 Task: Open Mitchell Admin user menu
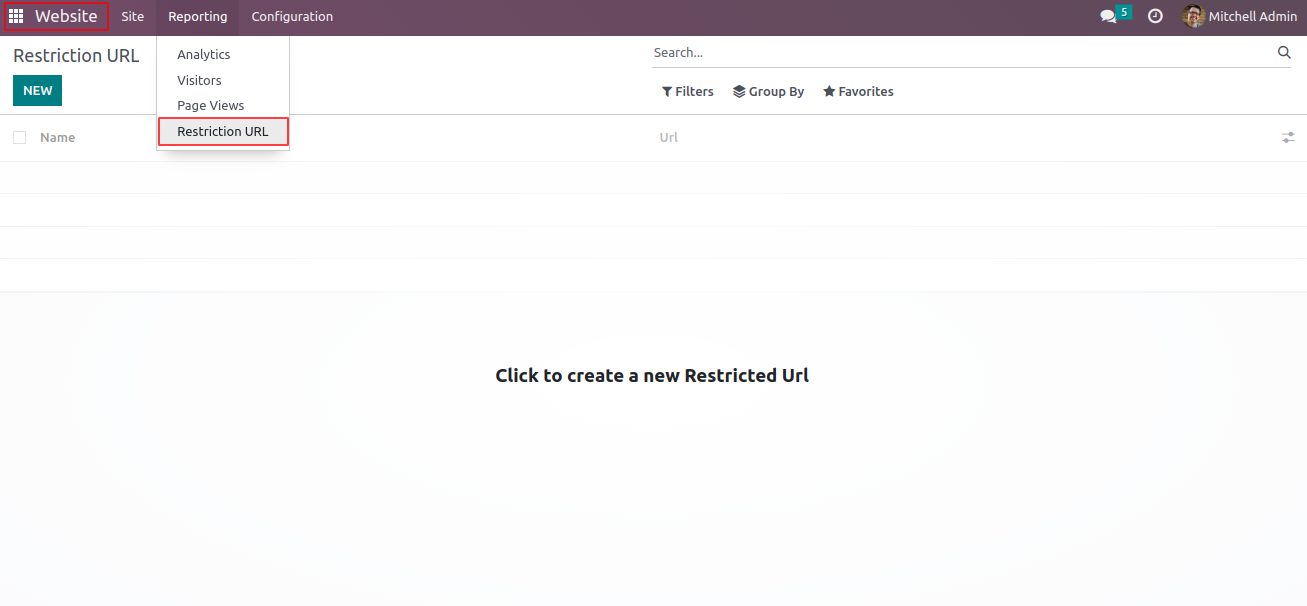coord(1240,17)
